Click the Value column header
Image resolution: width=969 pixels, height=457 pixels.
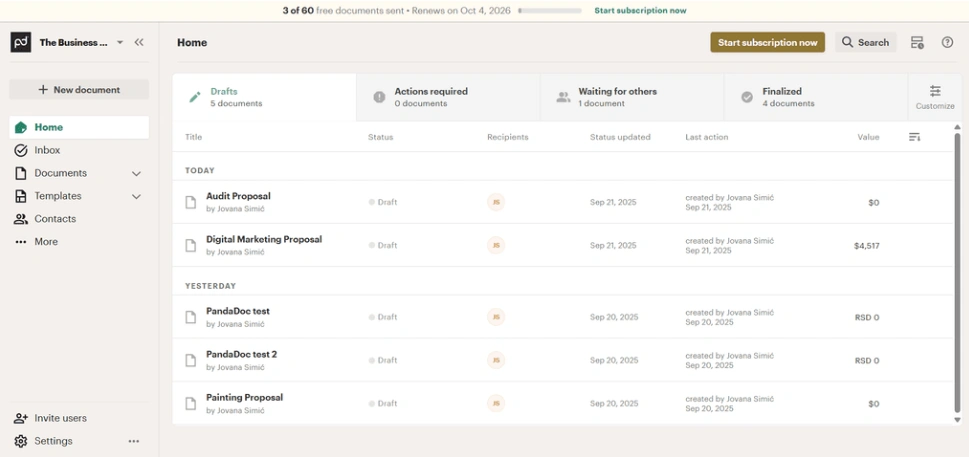[868, 137]
